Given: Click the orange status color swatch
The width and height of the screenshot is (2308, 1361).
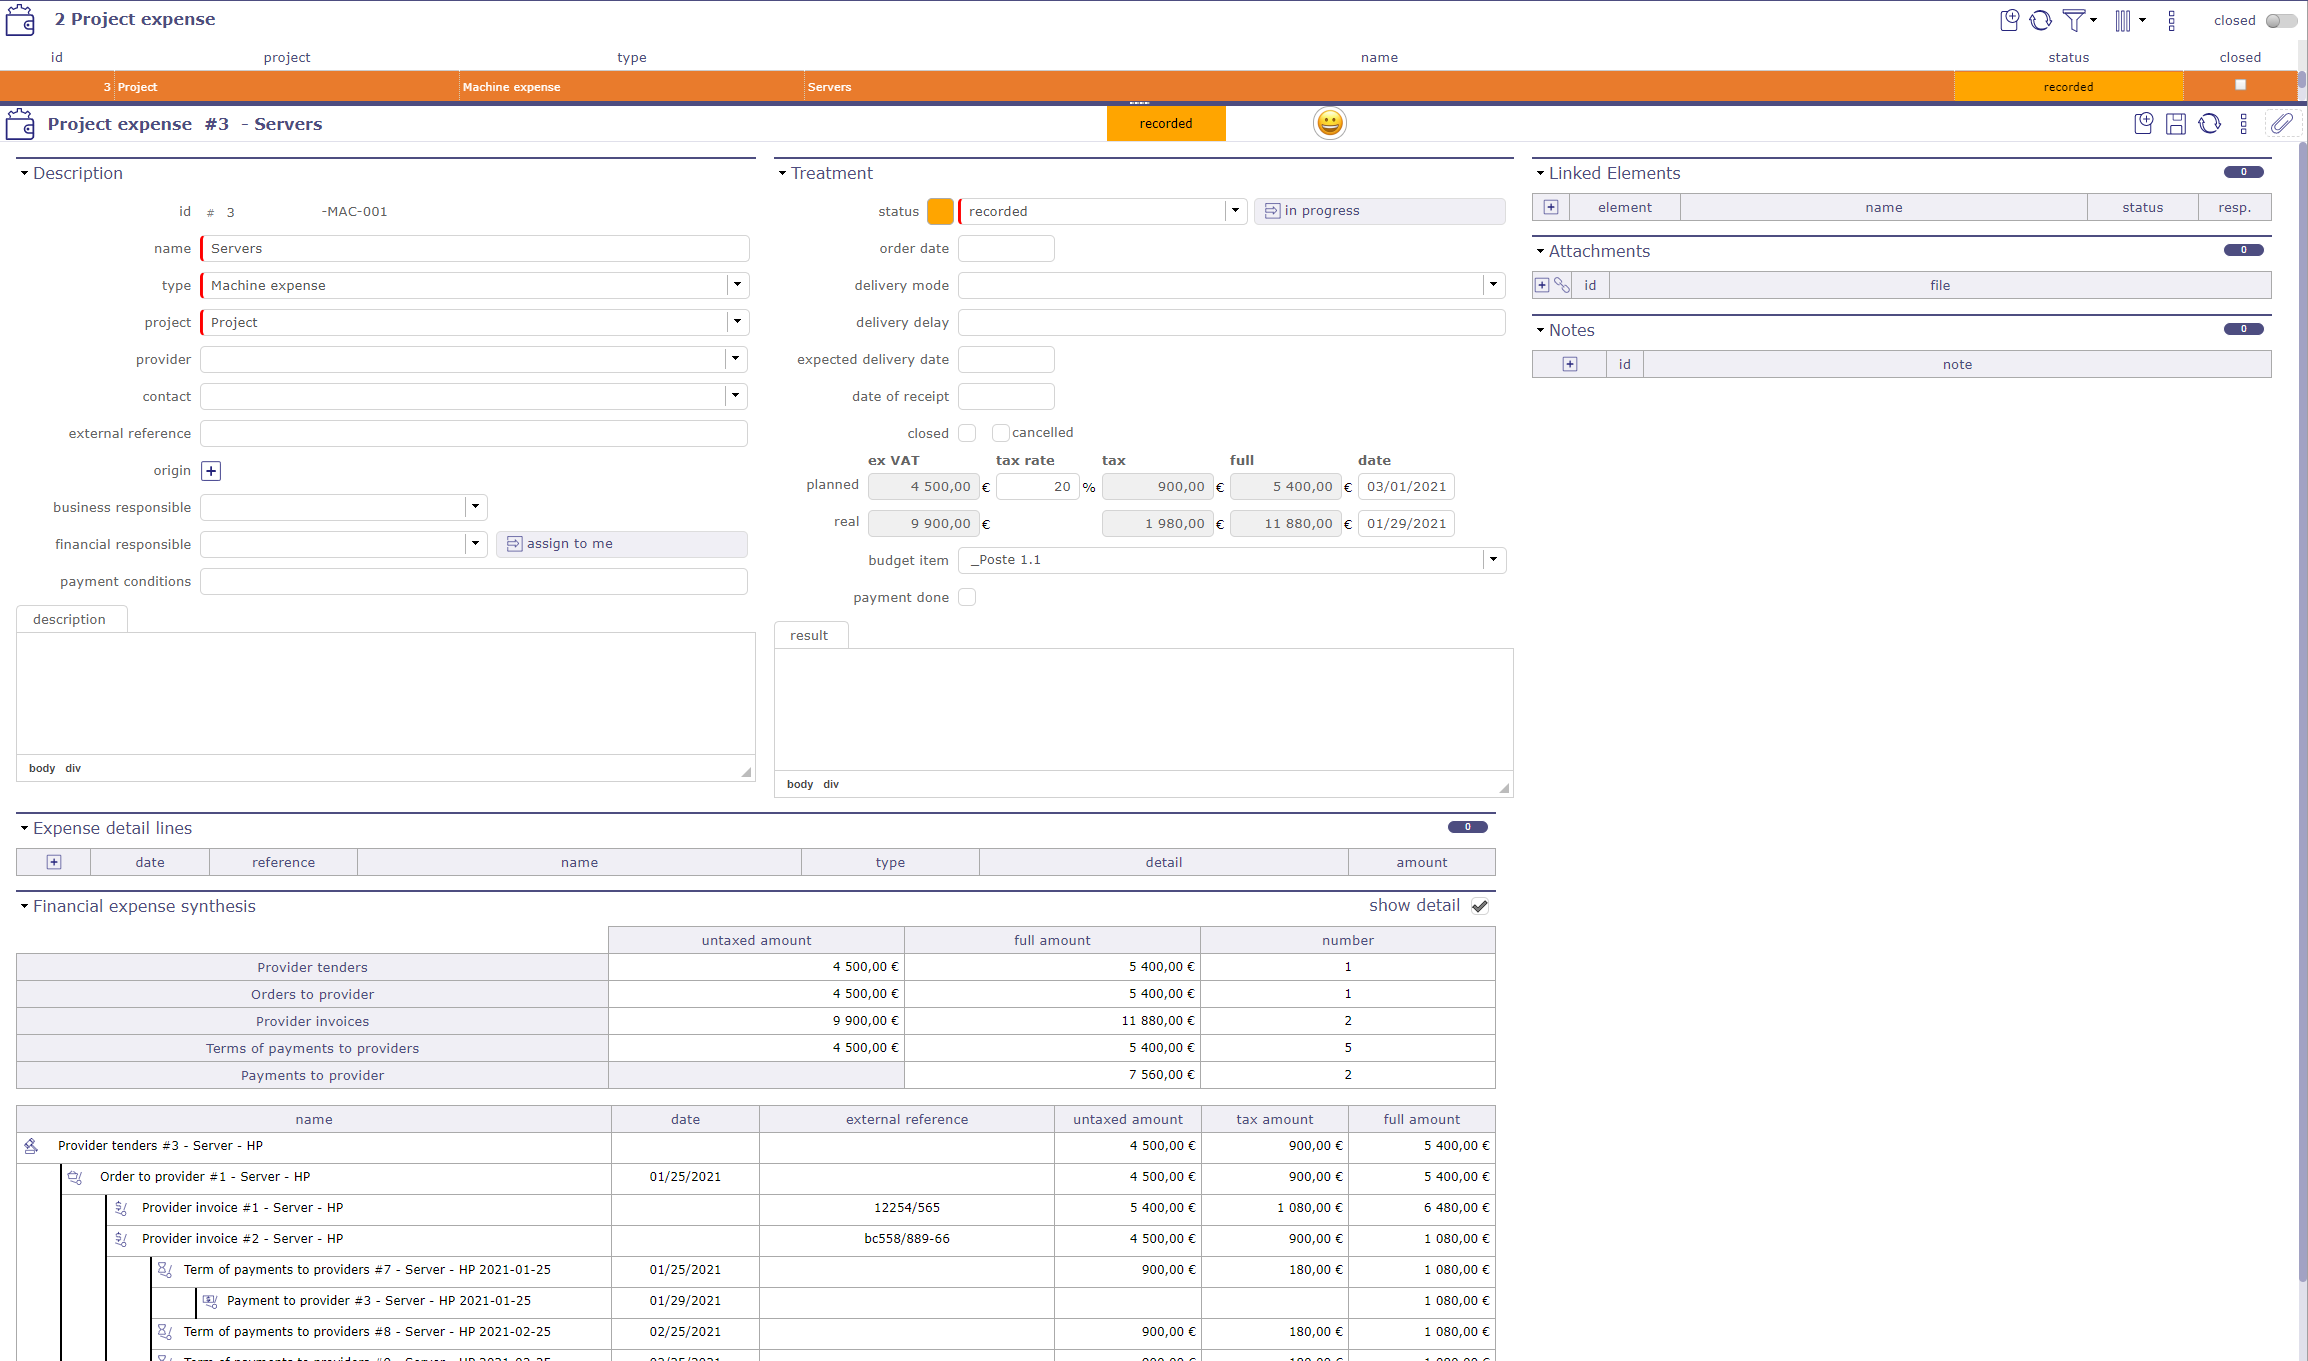Looking at the screenshot, I should click(x=940, y=211).
